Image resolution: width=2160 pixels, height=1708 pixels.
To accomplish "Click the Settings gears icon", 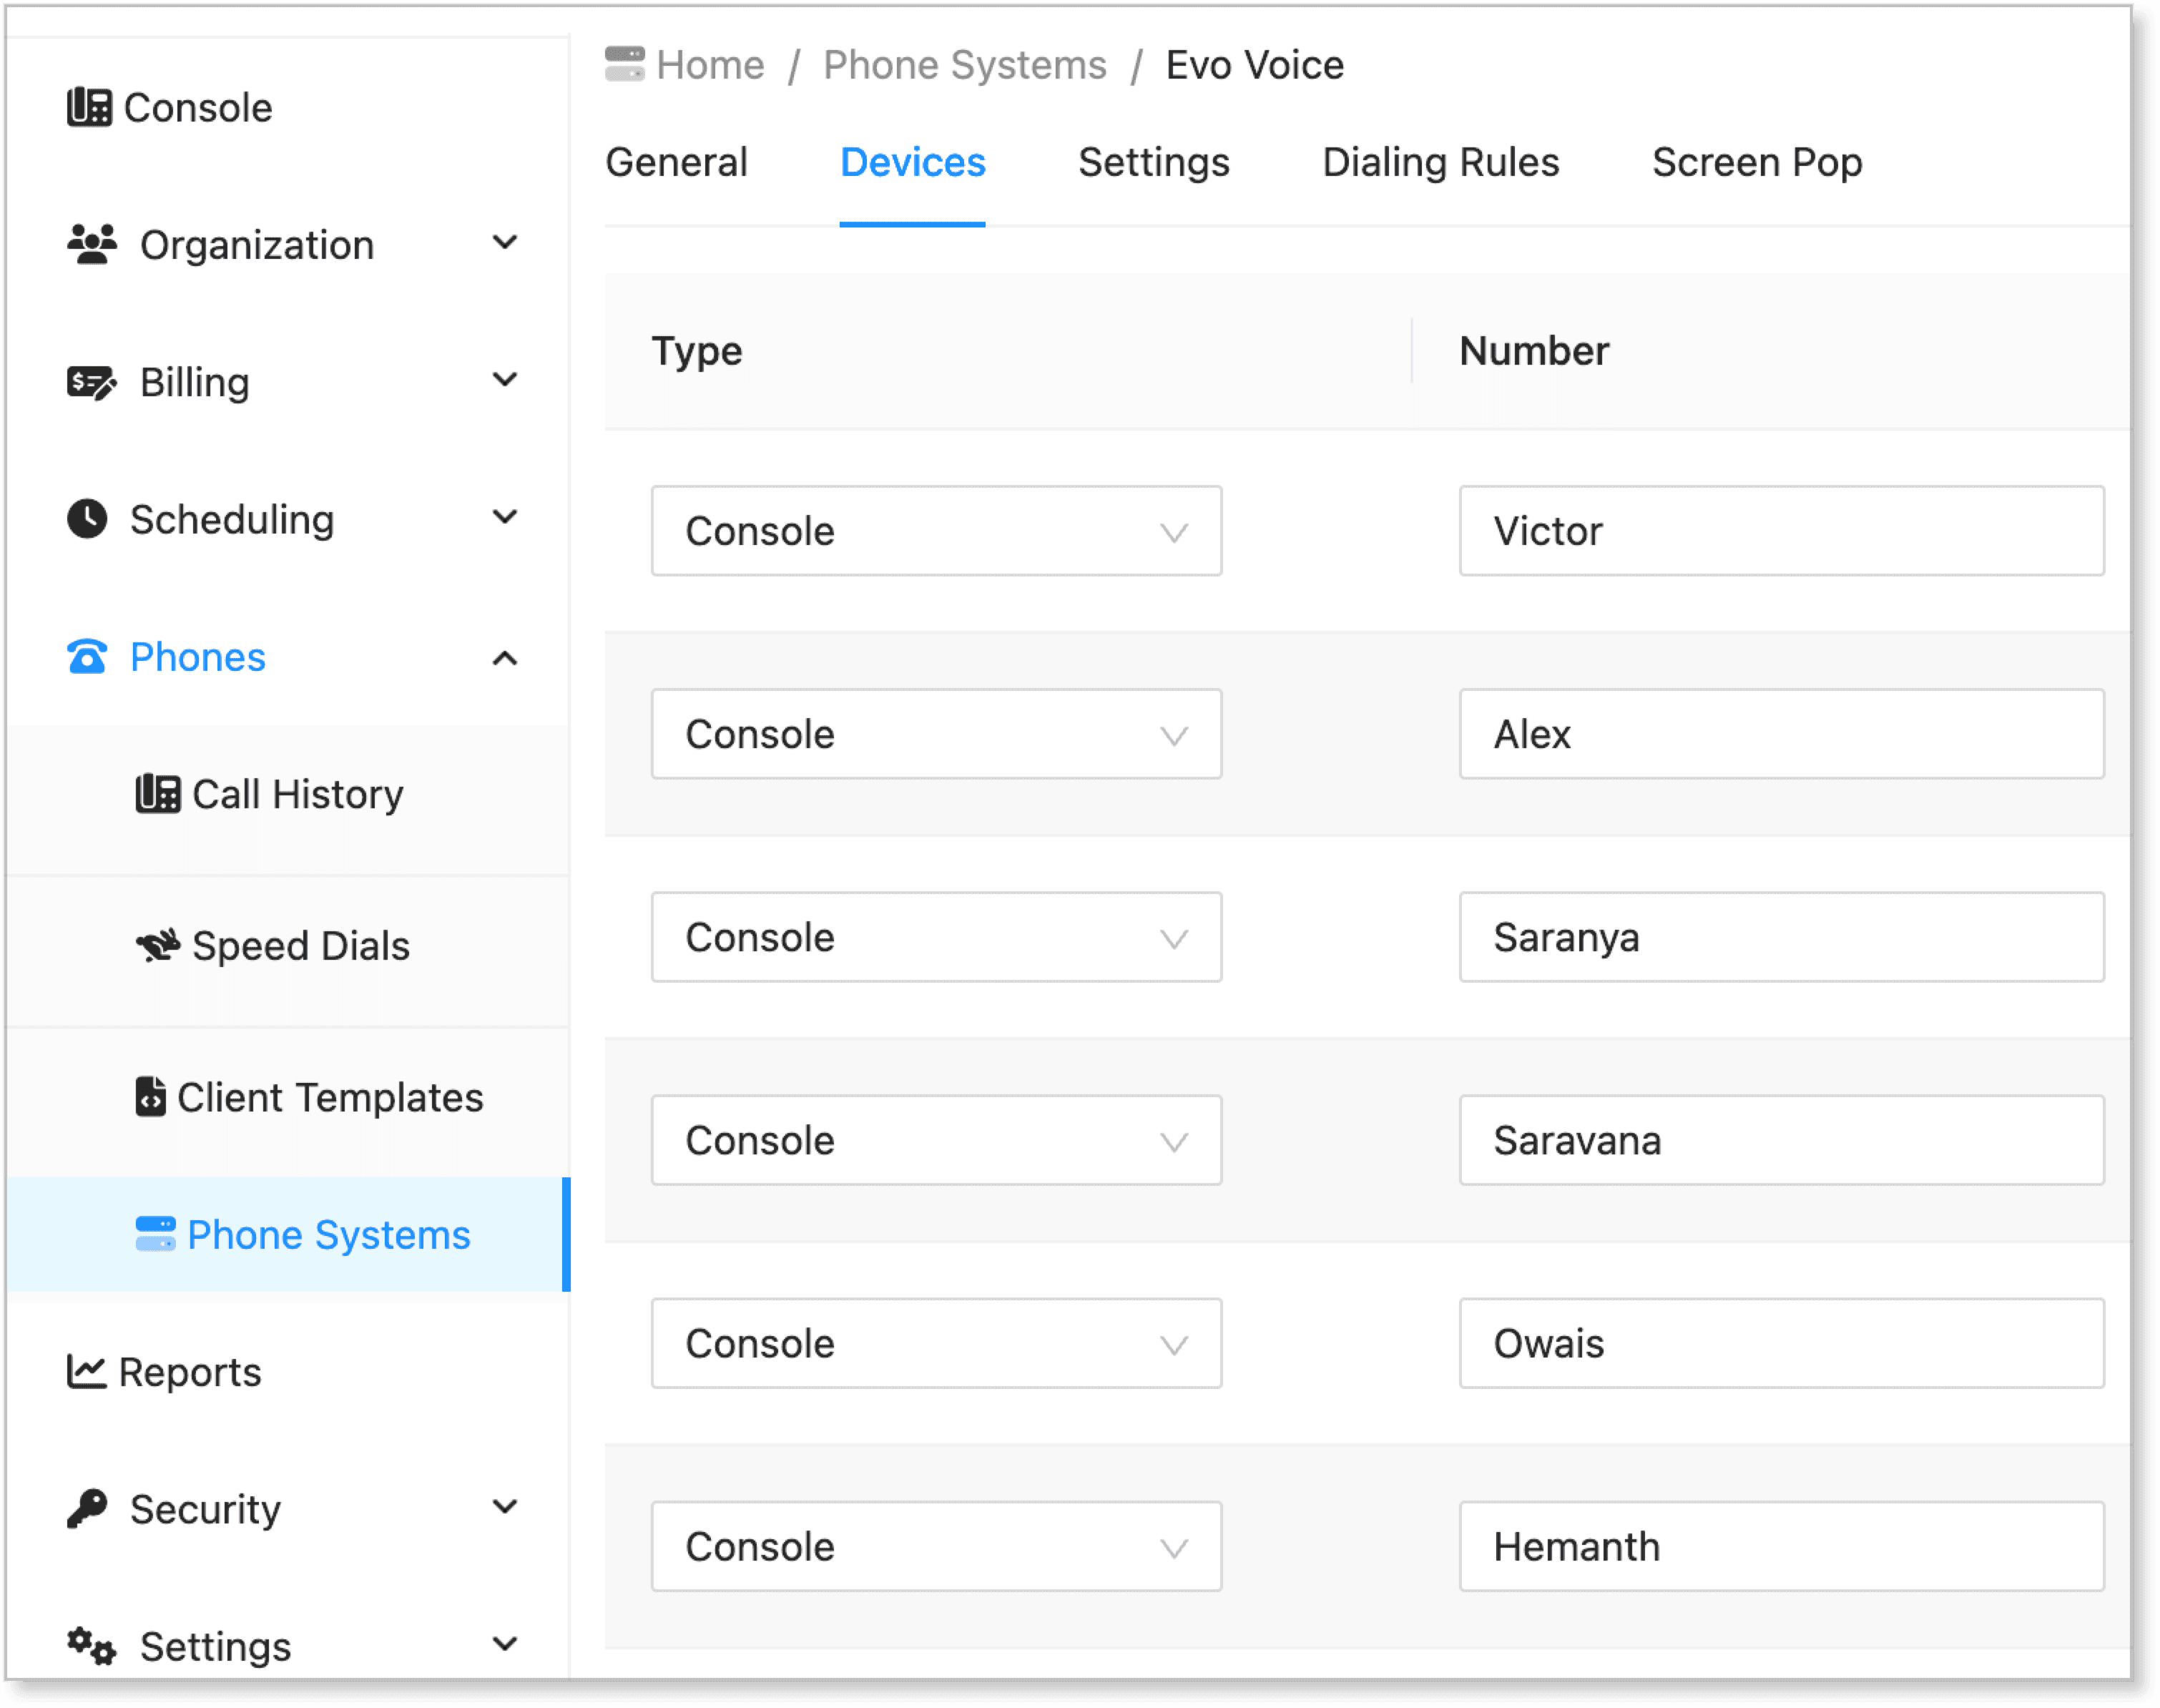I will 92,1646.
